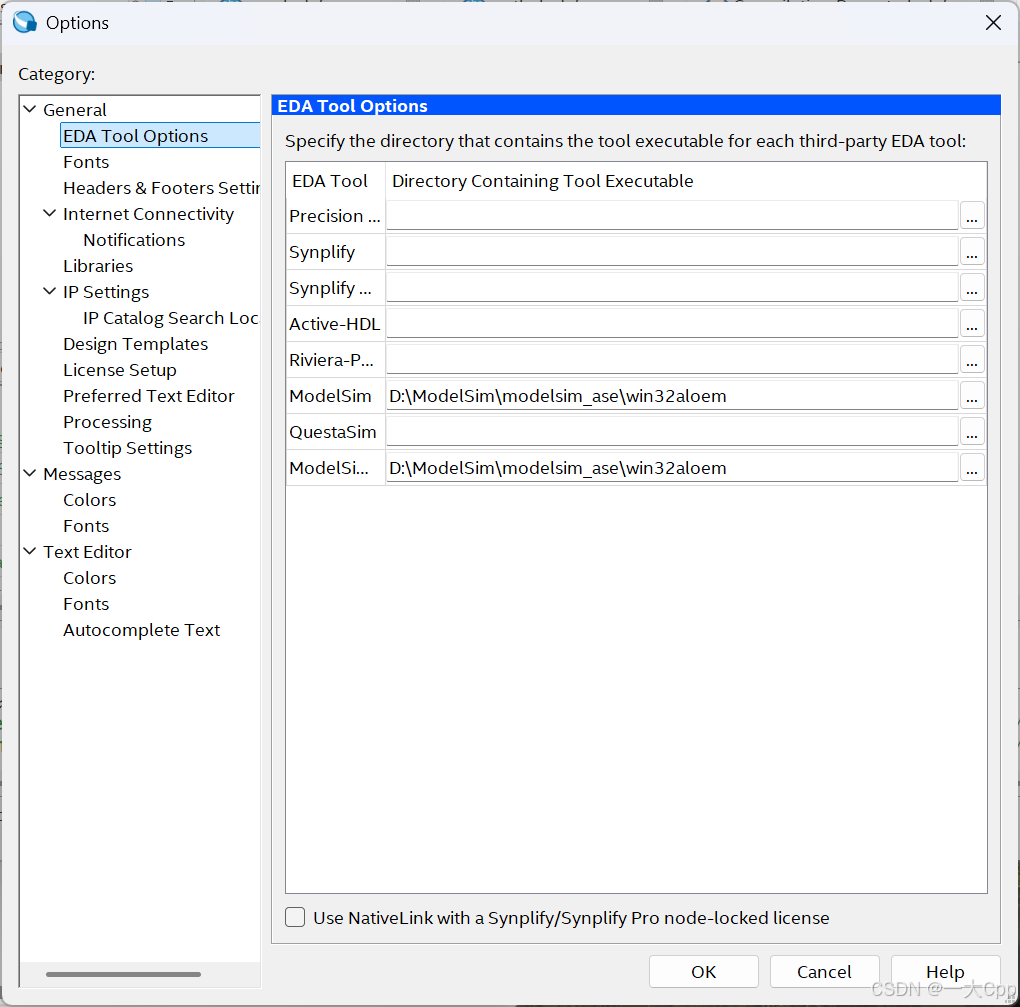Image resolution: width=1020 pixels, height=1007 pixels.
Task: Click the Active-HDL directory field
Action: click(672, 324)
